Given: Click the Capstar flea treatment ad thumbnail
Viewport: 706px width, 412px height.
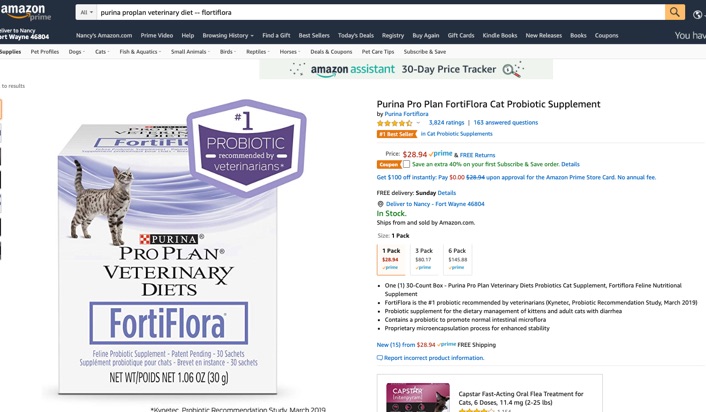Looking at the screenshot, I should tap(418, 397).
